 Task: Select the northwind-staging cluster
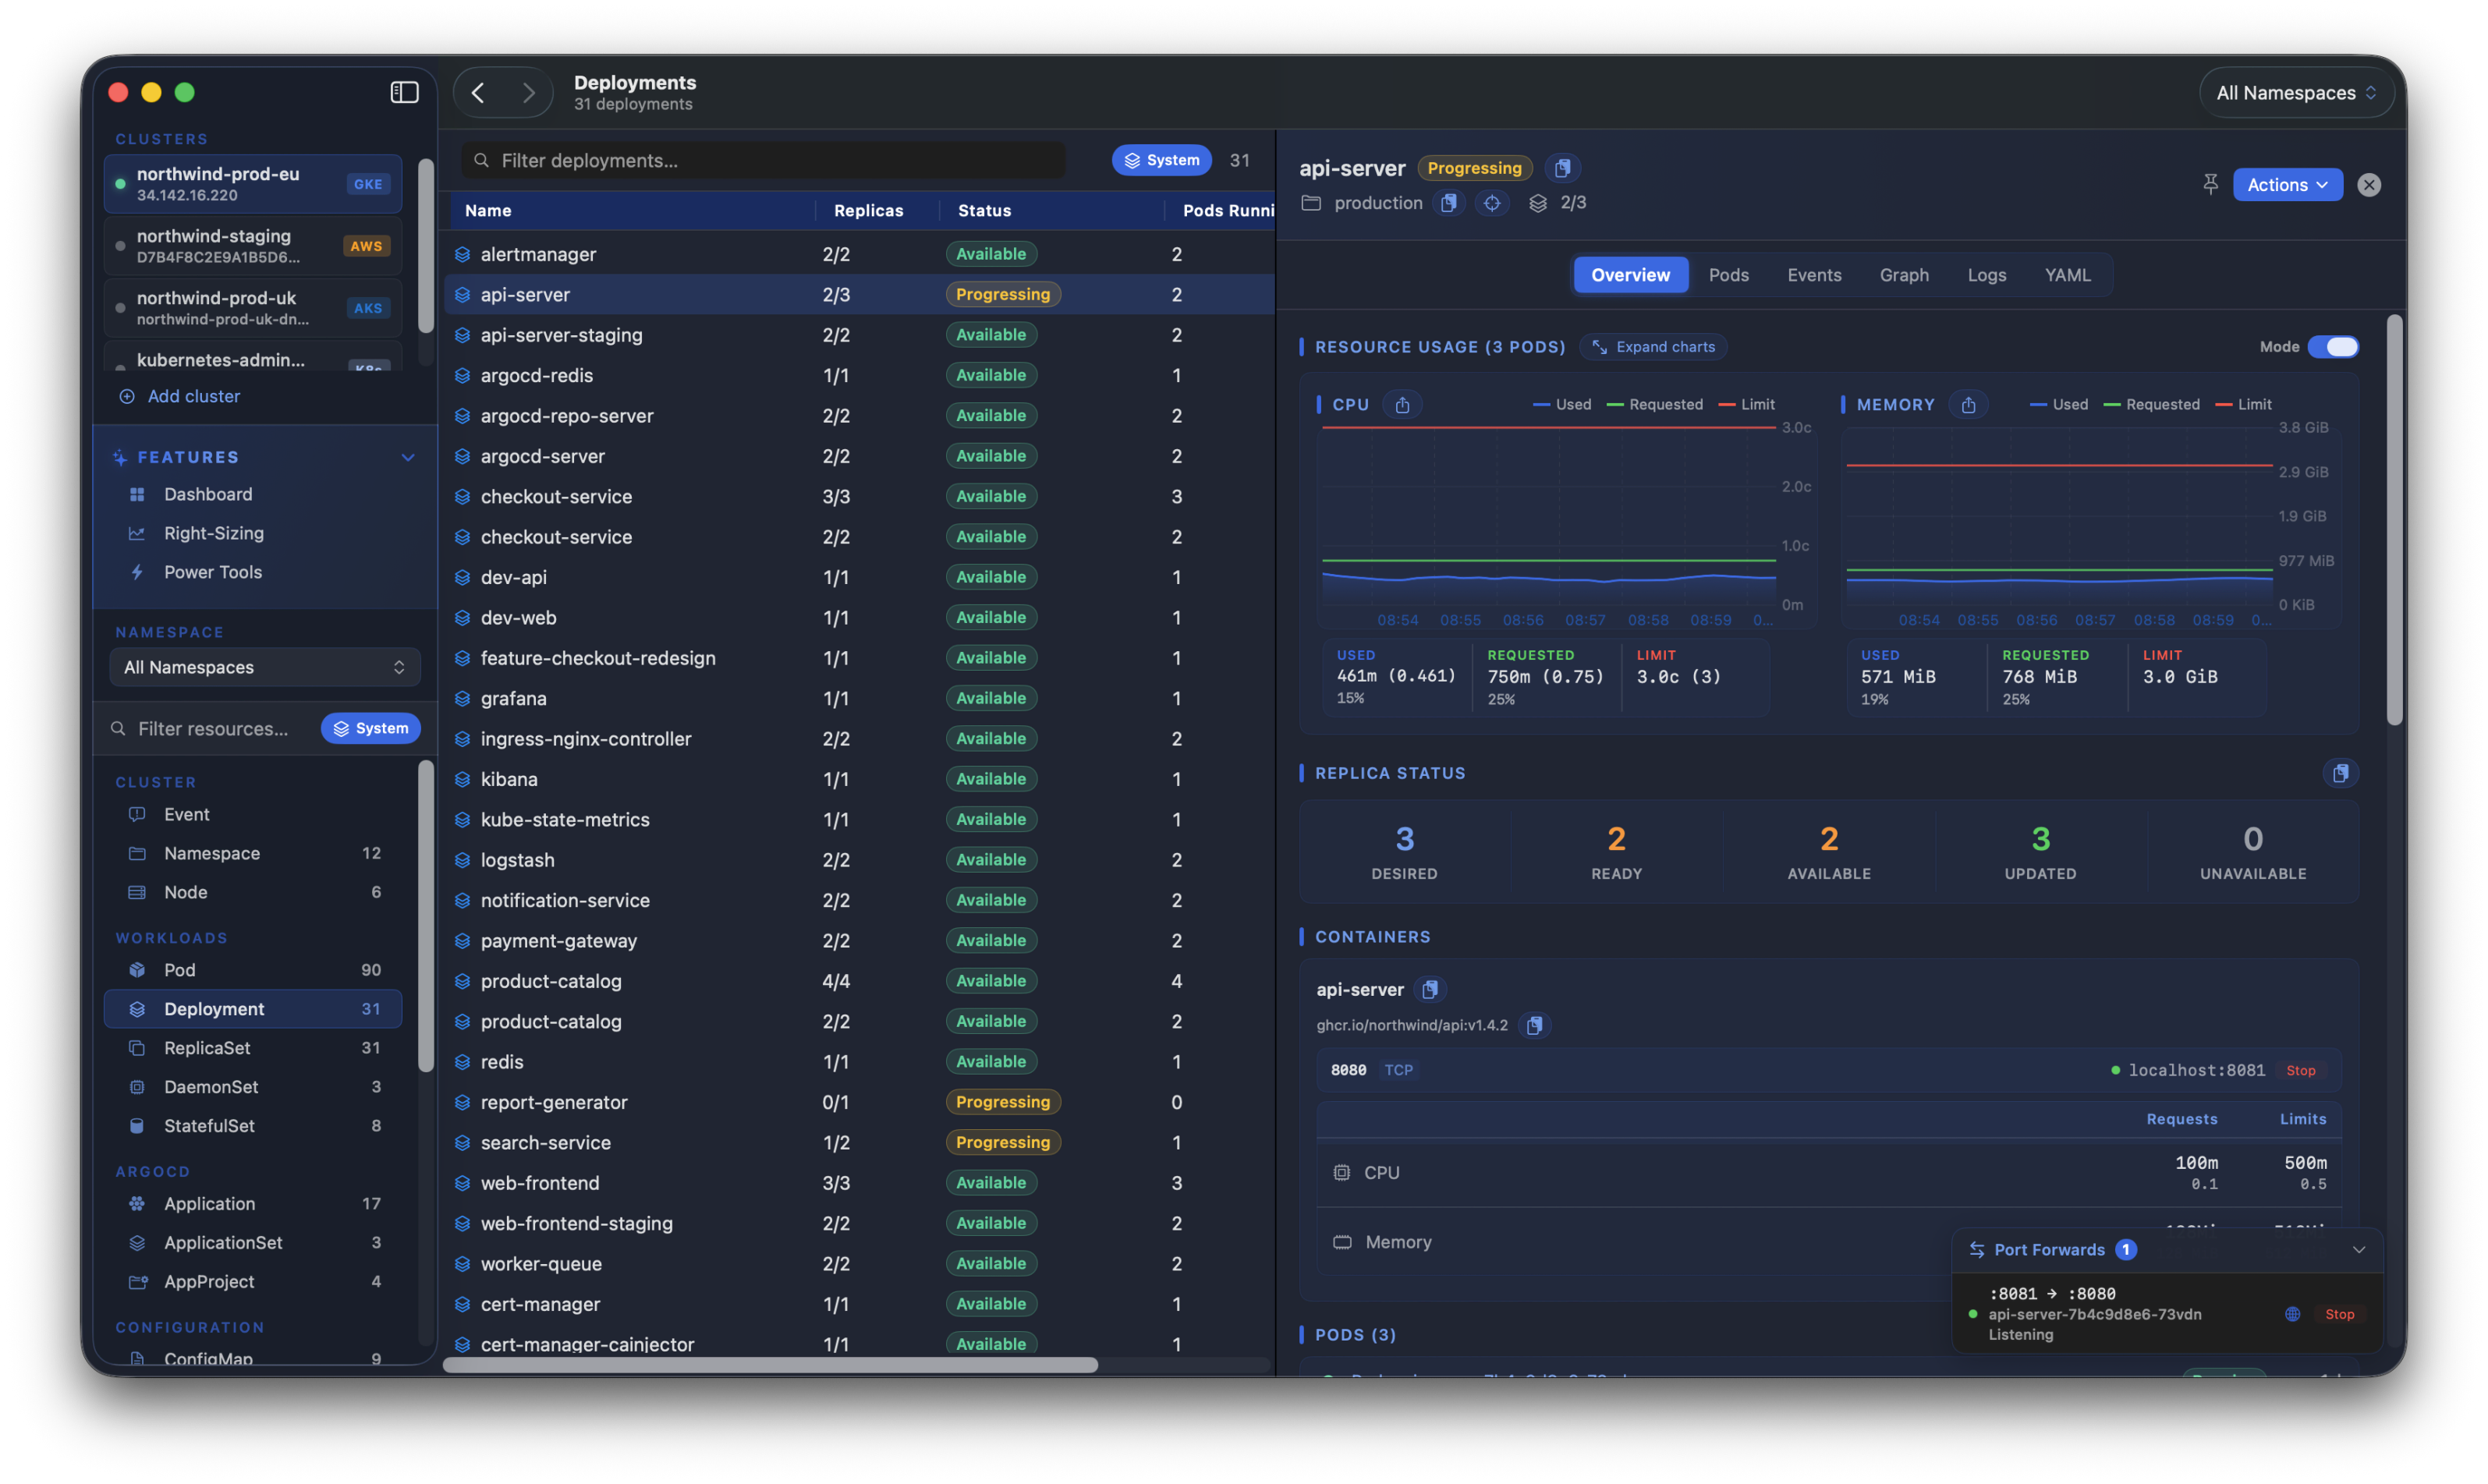click(x=253, y=246)
